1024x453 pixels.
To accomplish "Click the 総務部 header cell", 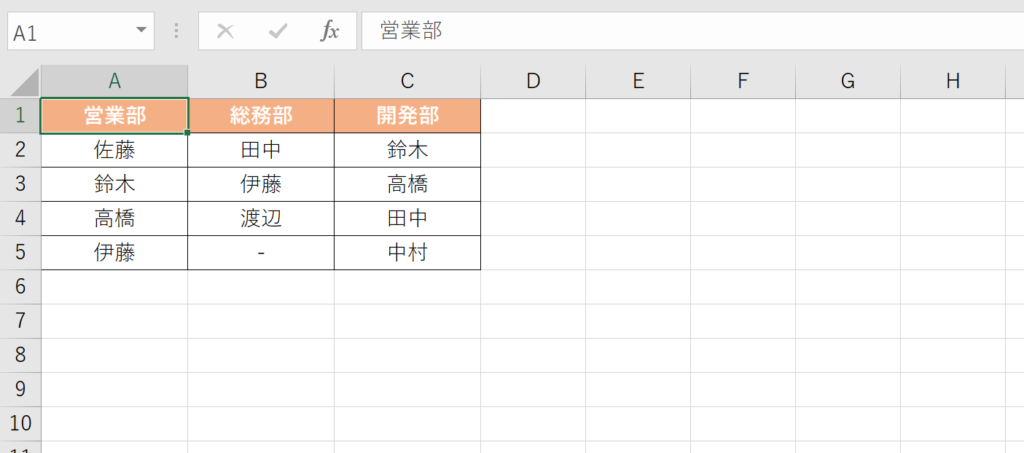I will pos(261,116).
